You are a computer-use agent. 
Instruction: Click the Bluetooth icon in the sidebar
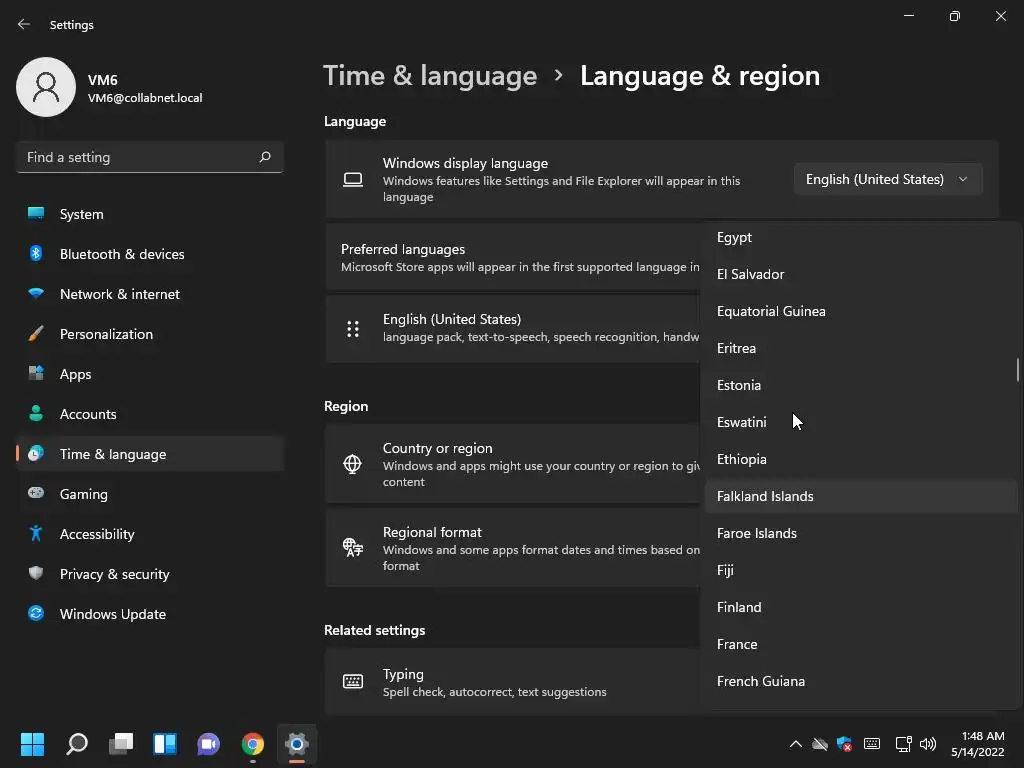[36, 253]
